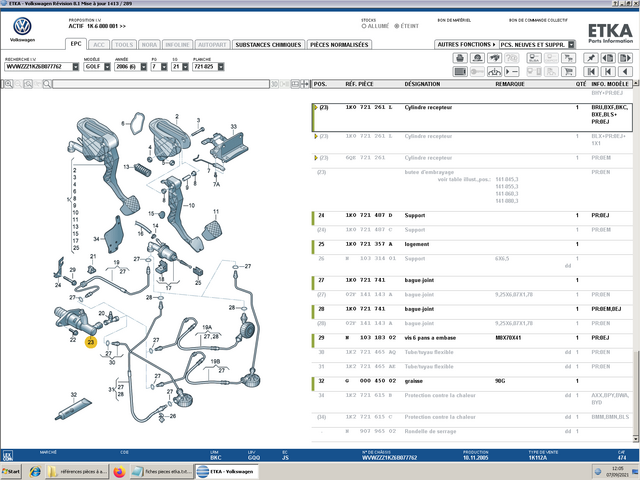This screenshot has width=640, height=480.
Task: Click the arrow-dash toolbar icon
Action: (511, 72)
